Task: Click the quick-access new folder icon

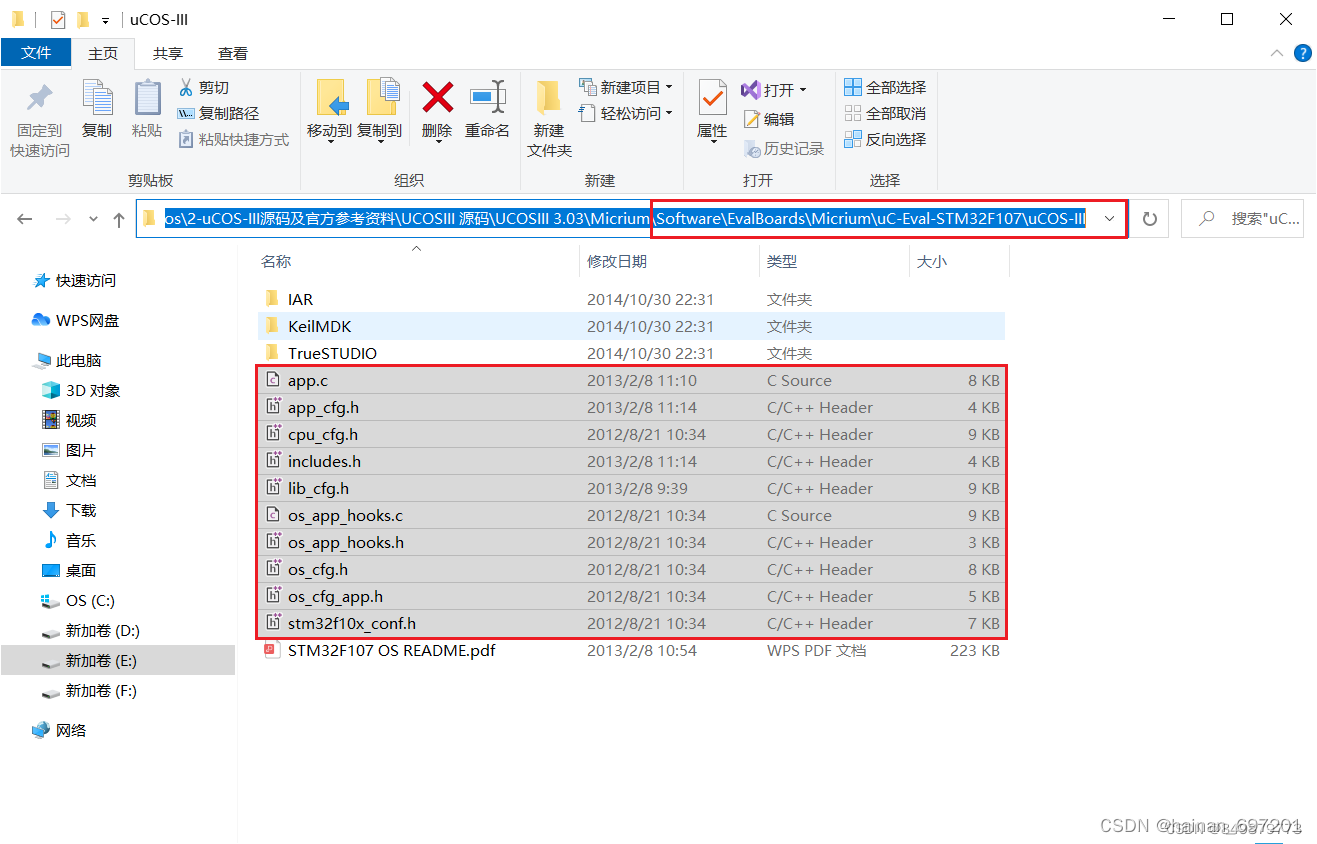Action: click(x=83, y=19)
